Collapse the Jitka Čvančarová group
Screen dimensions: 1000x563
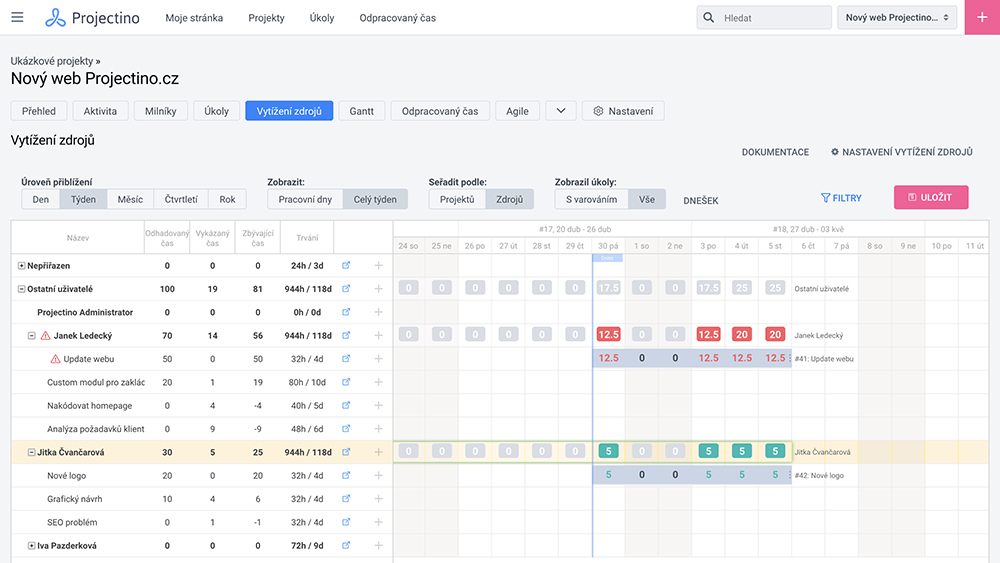click(x=32, y=453)
